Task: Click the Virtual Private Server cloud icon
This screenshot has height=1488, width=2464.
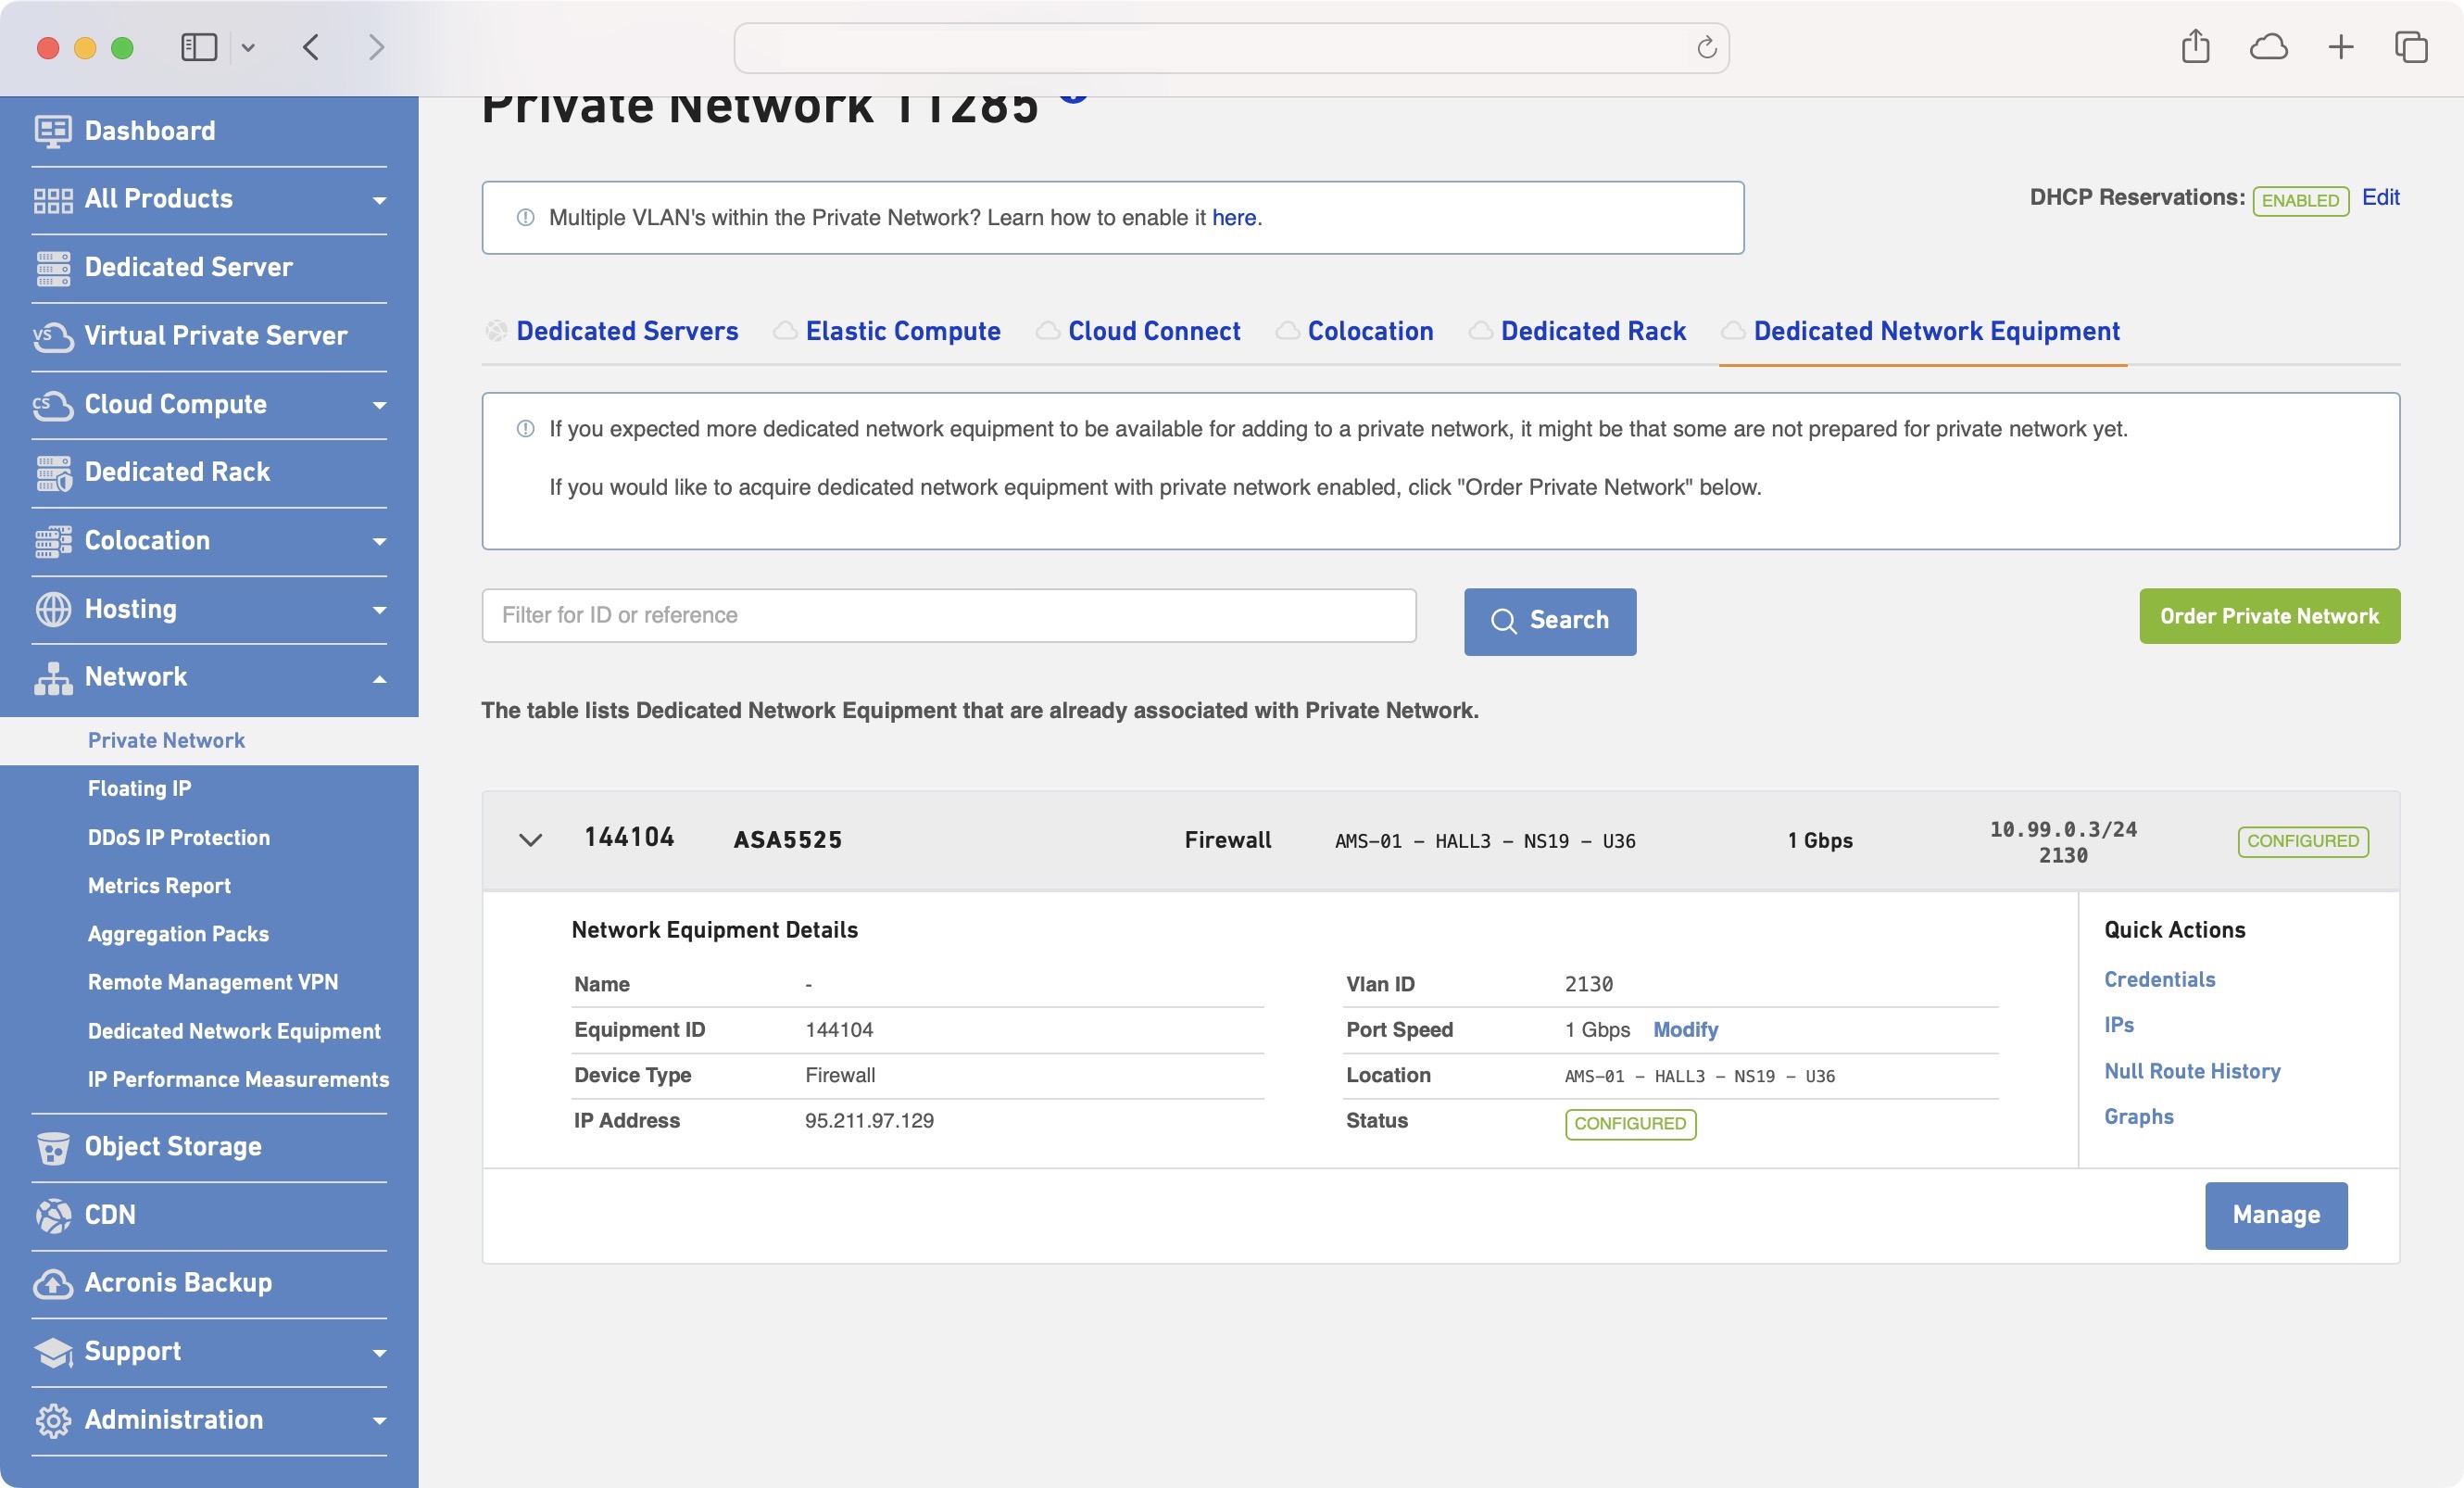Action: pyautogui.click(x=53, y=336)
